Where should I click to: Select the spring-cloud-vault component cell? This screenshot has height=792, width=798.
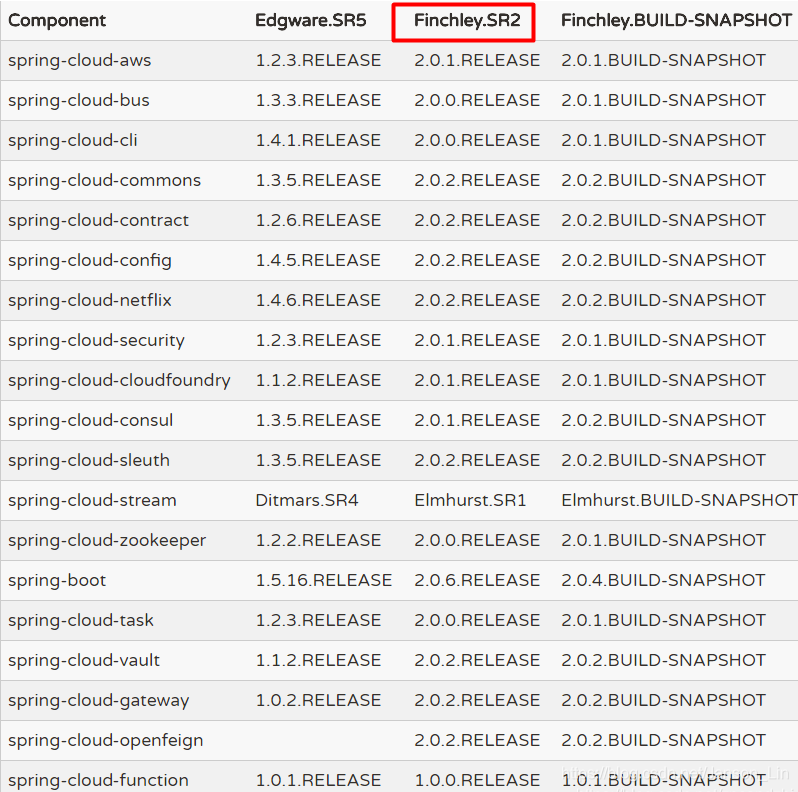coord(84,660)
